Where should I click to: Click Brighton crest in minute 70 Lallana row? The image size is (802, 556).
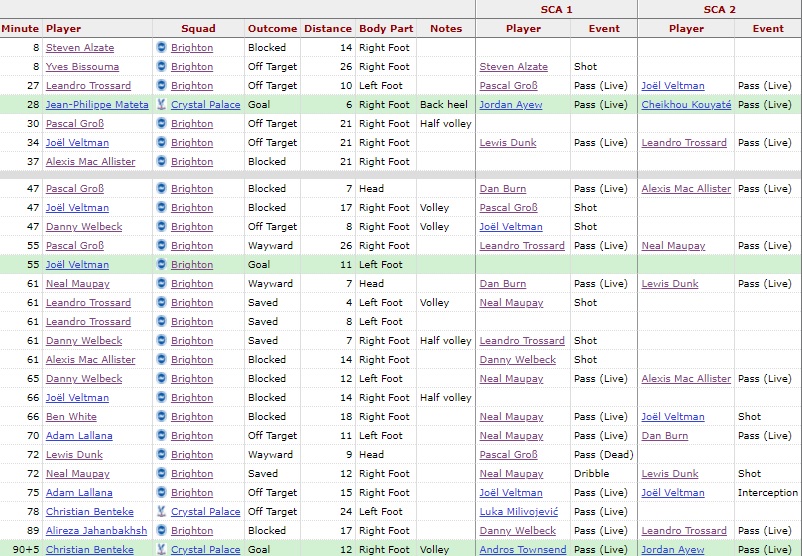pyautogui.click(x=161, y=435)
